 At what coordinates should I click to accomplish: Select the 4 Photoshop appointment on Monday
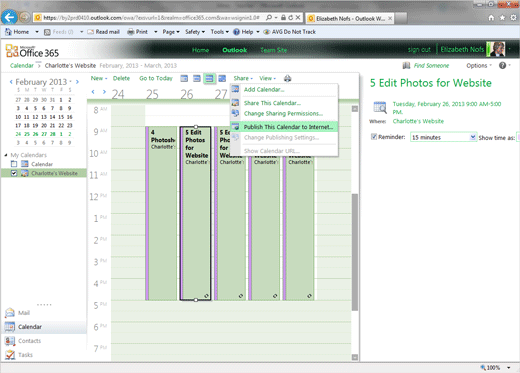(x=161, y=213)
